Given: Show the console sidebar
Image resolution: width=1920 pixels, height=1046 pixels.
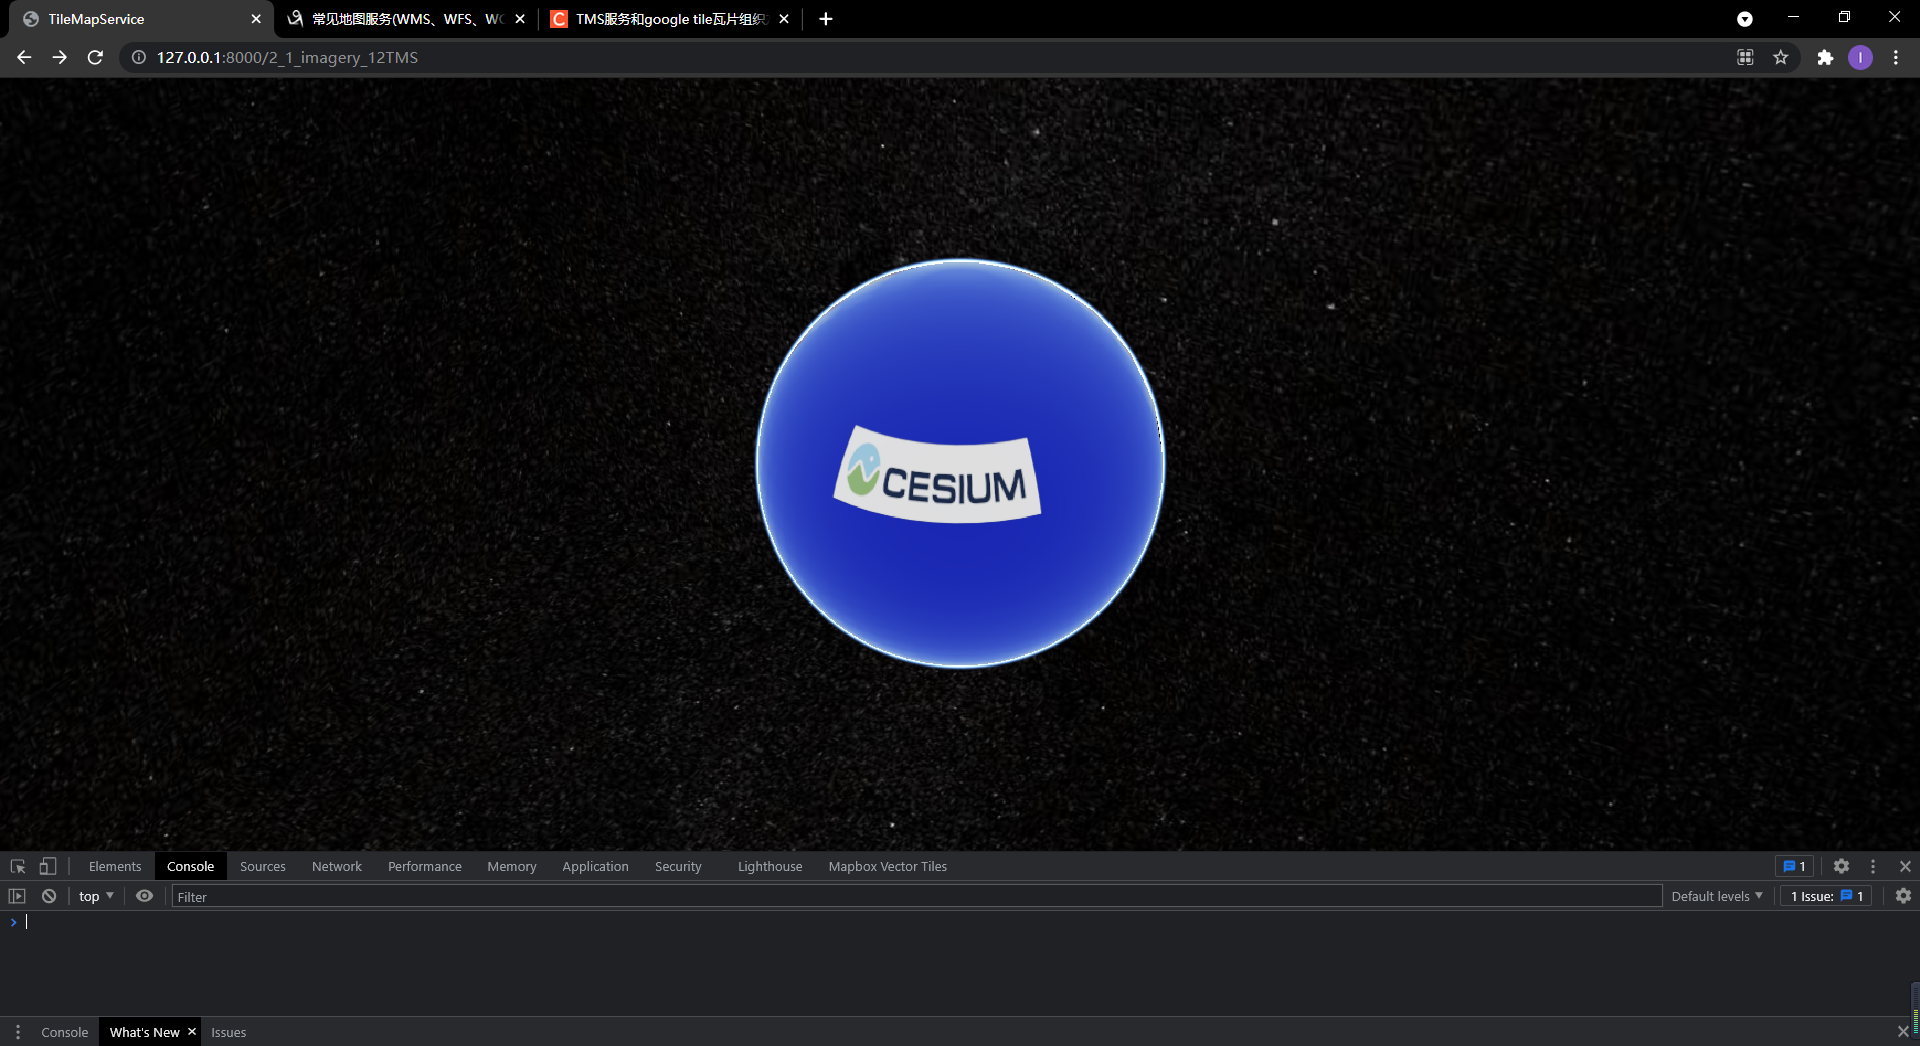Looking at the screenshot, I should 17,896.
